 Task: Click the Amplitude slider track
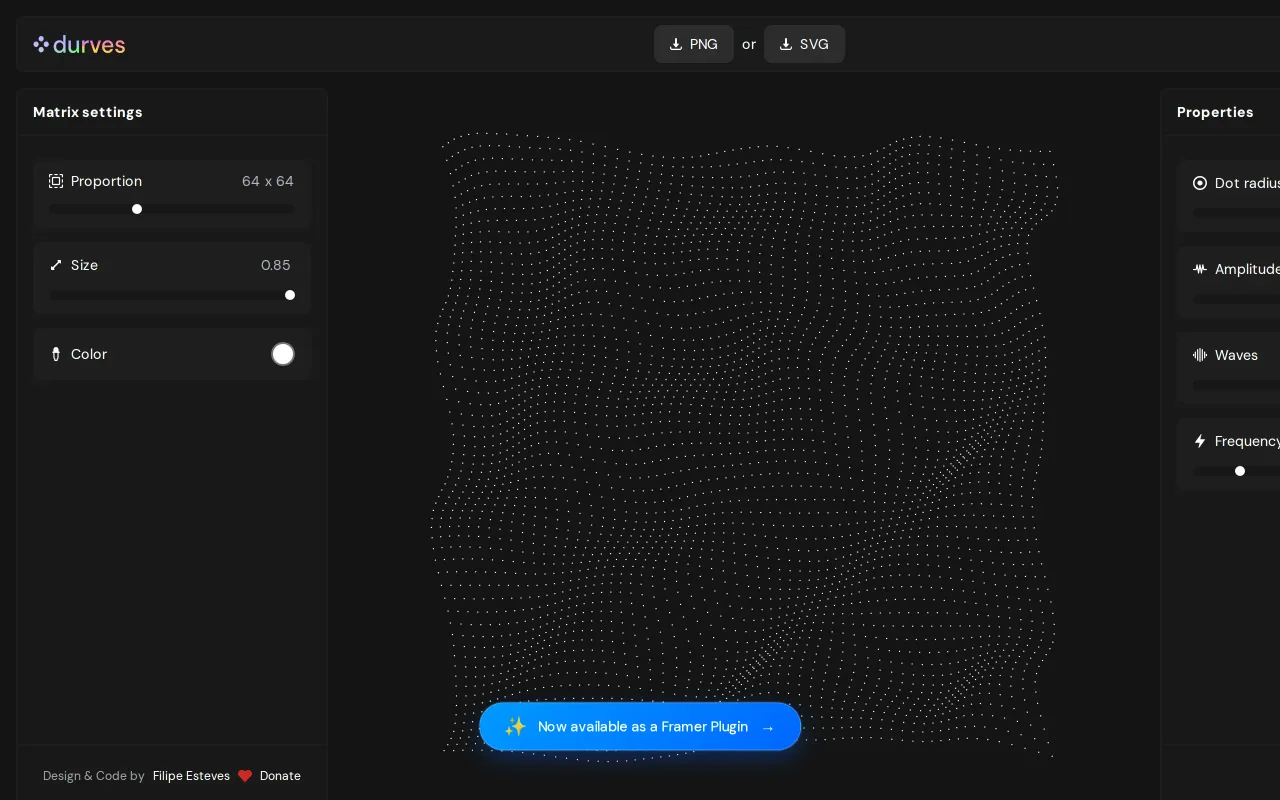(x=1237, y=299)
